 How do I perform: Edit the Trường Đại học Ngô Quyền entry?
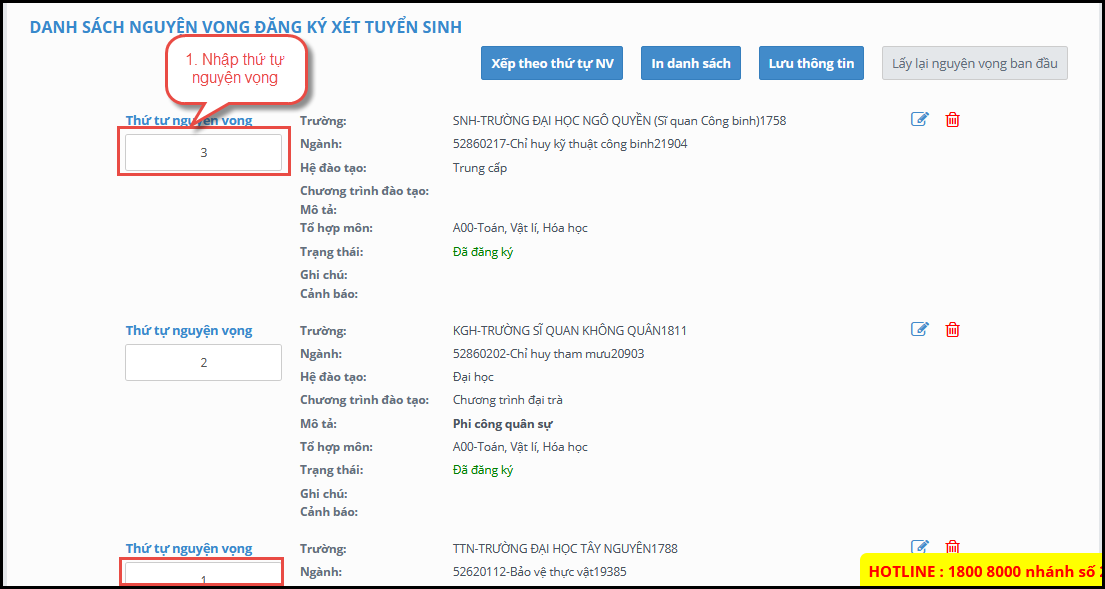pyautogui.click(x=920, y=120)
